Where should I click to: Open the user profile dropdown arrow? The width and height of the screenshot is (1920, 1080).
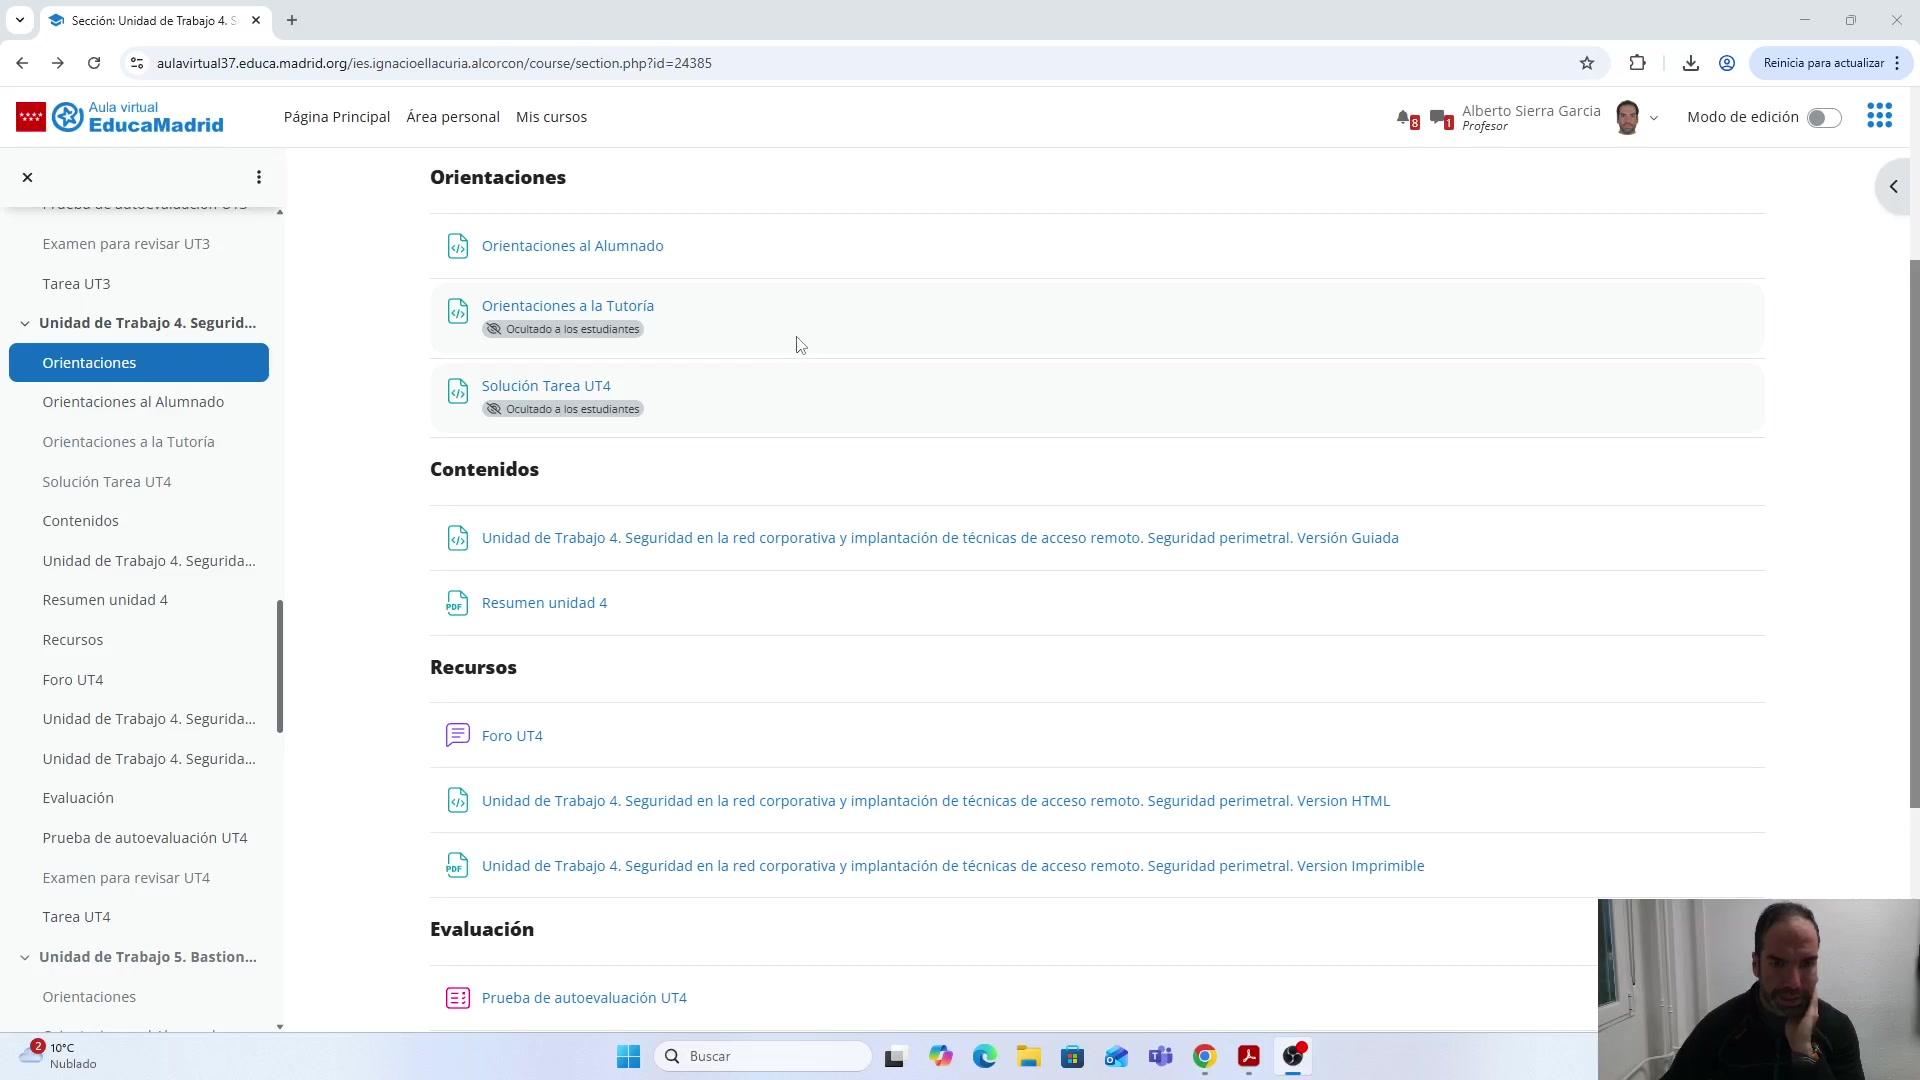tap(1654, 118)
